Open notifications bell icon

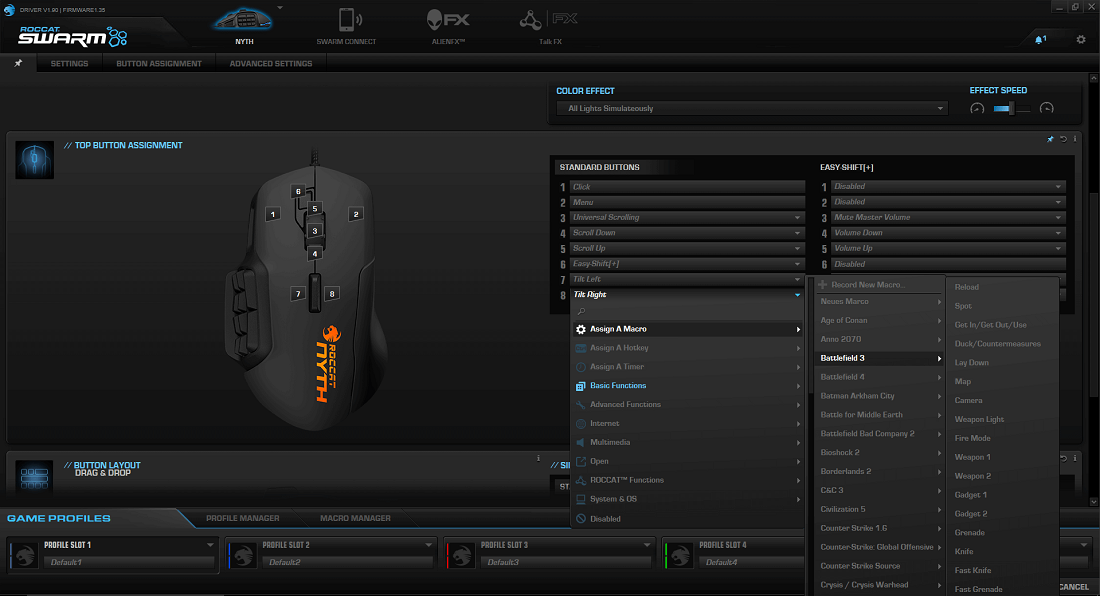tap(1040, 39)
